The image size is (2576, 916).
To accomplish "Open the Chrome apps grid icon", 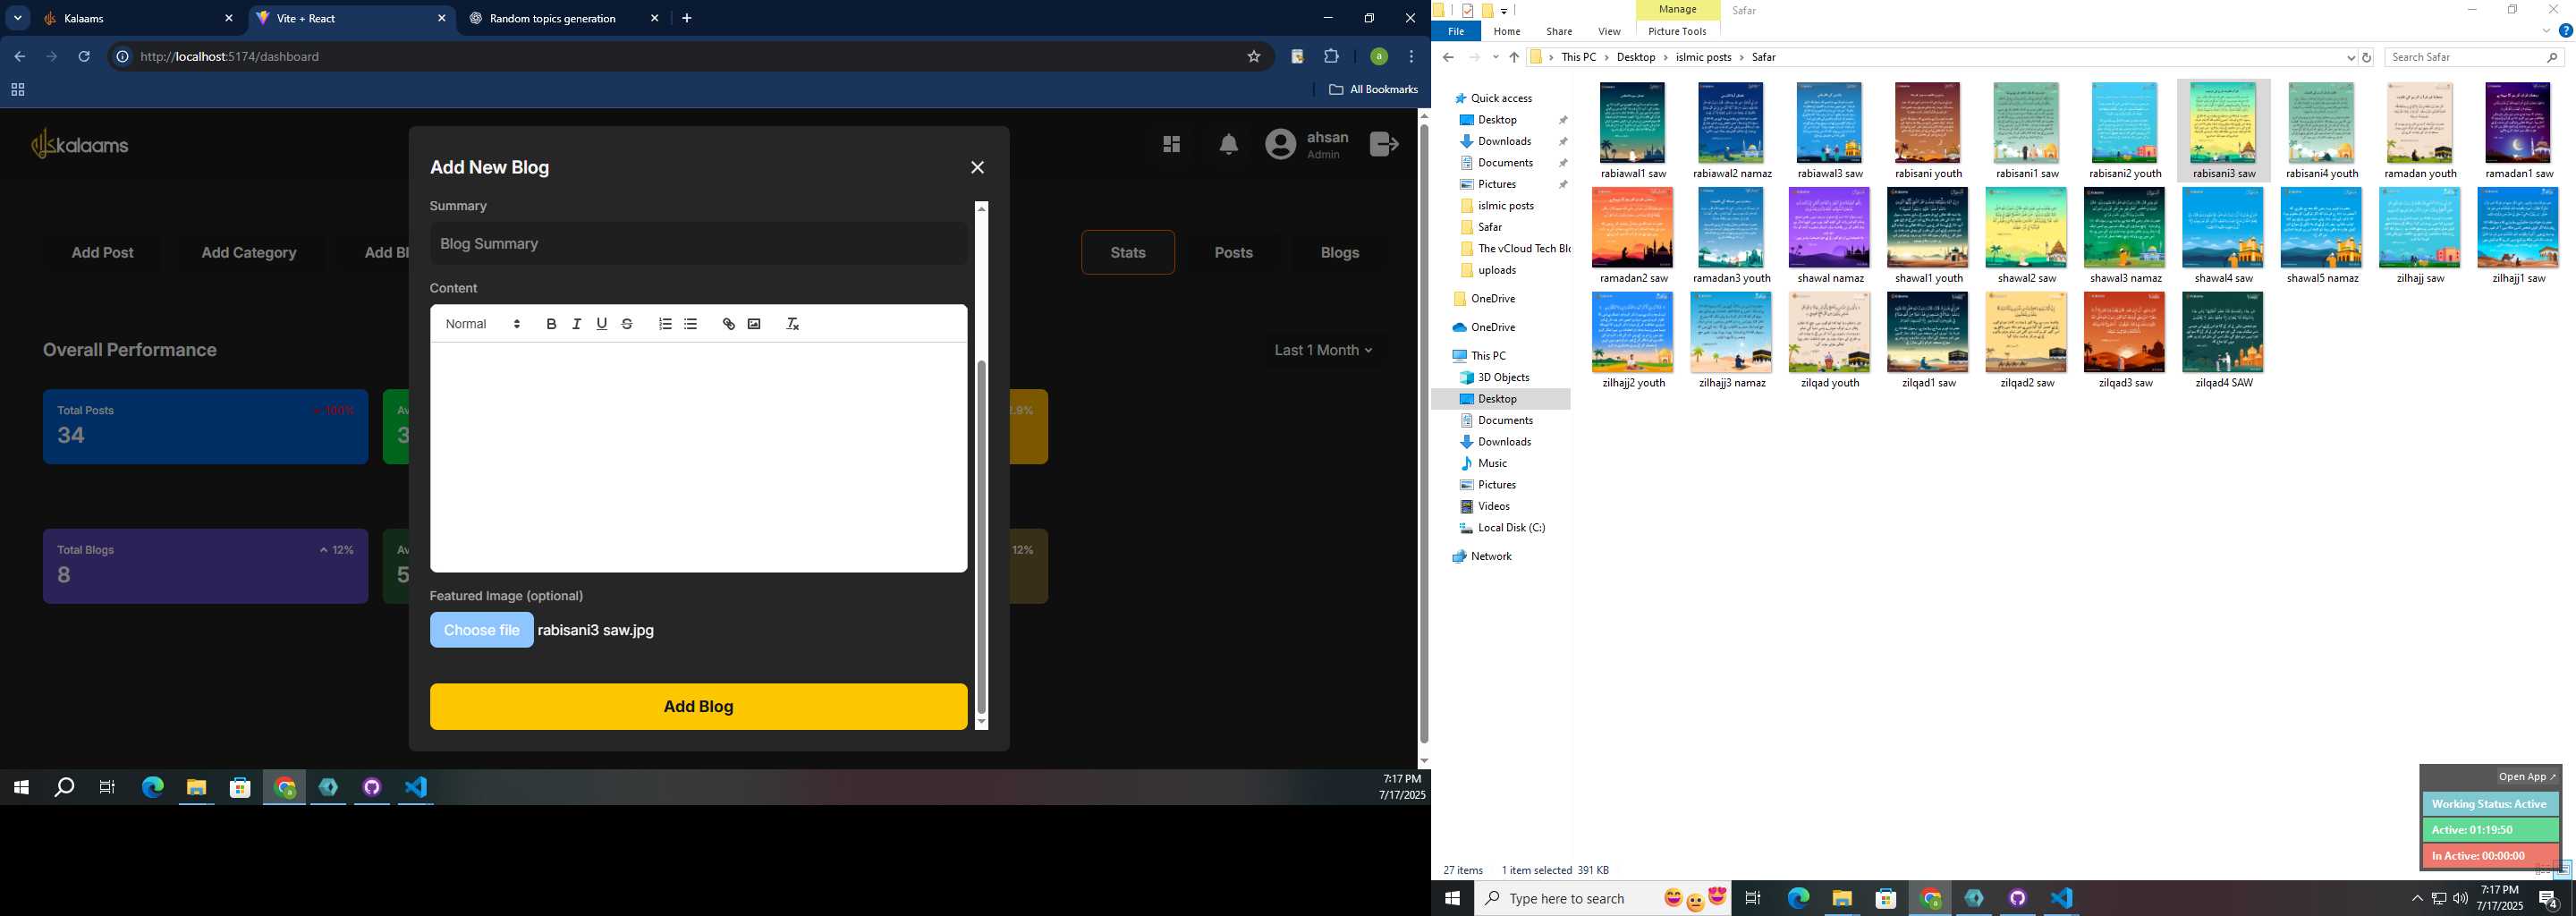I will (17, 90).
